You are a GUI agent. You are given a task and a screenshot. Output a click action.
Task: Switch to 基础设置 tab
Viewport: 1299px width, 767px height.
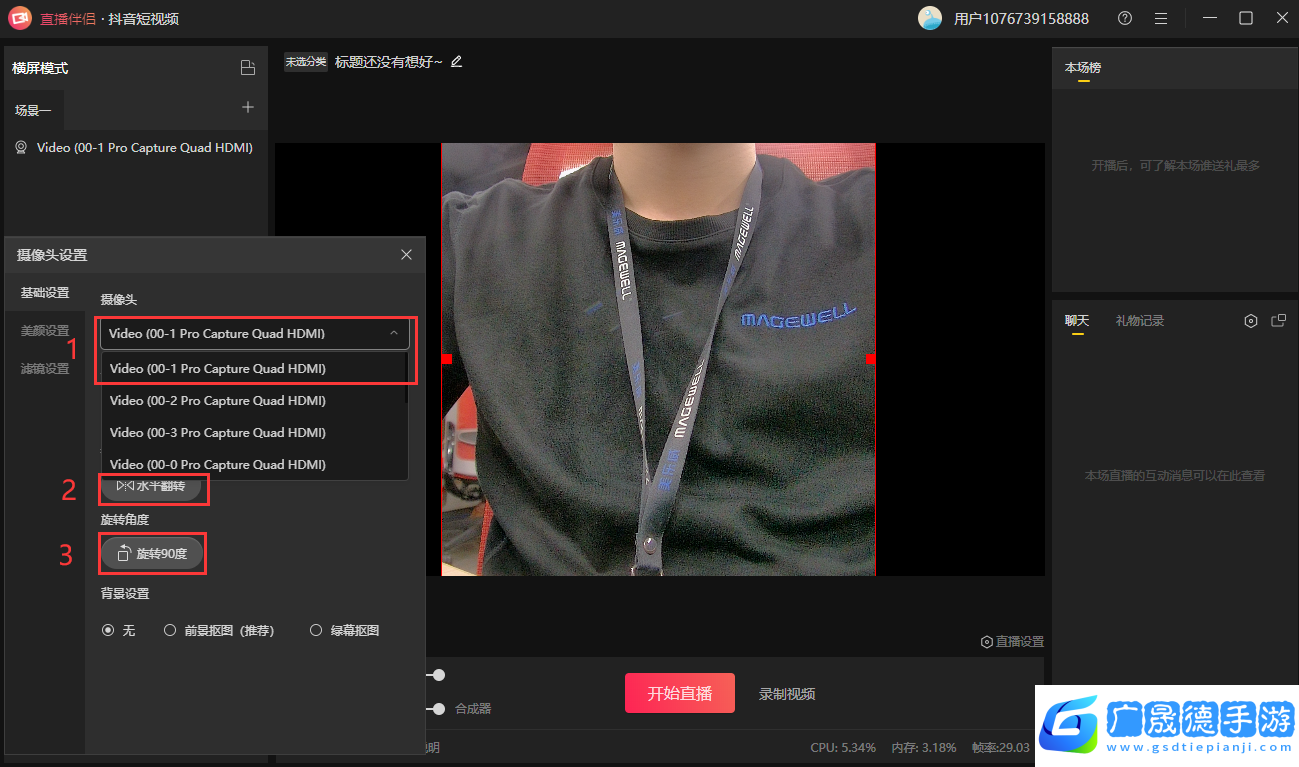click(x=45, y=292)
